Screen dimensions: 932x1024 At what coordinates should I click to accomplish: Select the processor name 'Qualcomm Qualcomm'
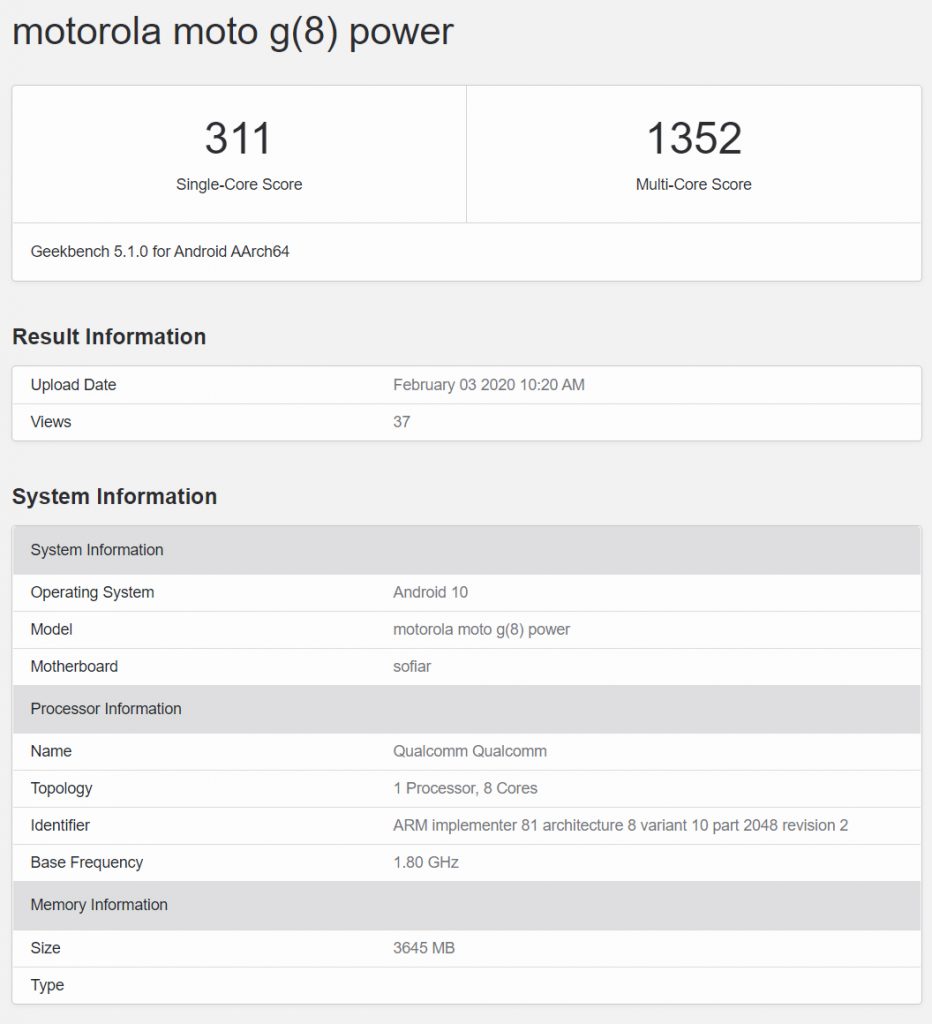coord(470,751)
